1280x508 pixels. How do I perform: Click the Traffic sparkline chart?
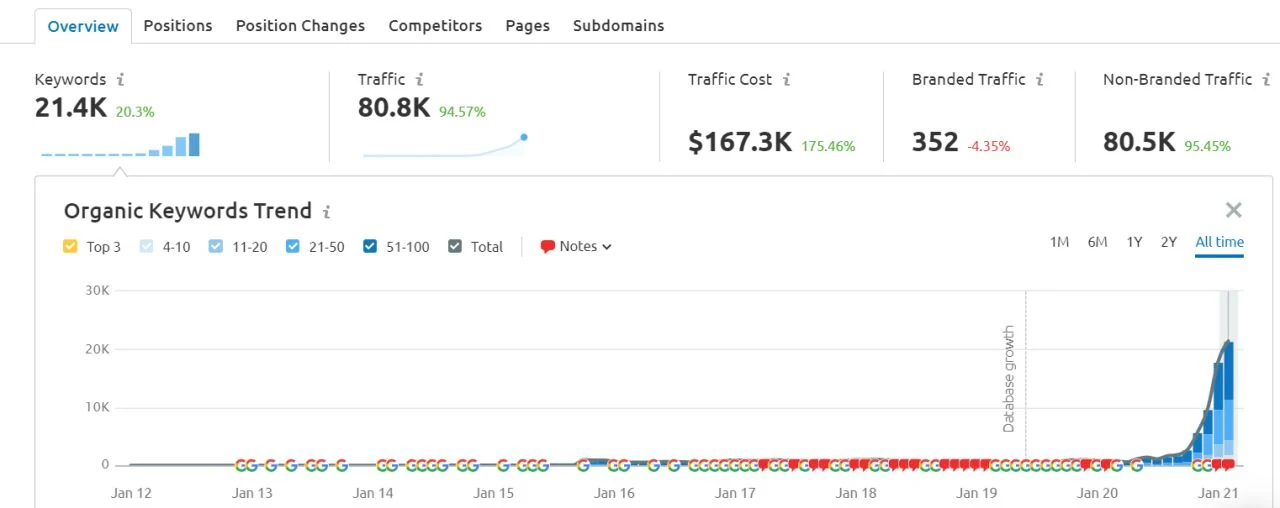click(x=445, y=145)
